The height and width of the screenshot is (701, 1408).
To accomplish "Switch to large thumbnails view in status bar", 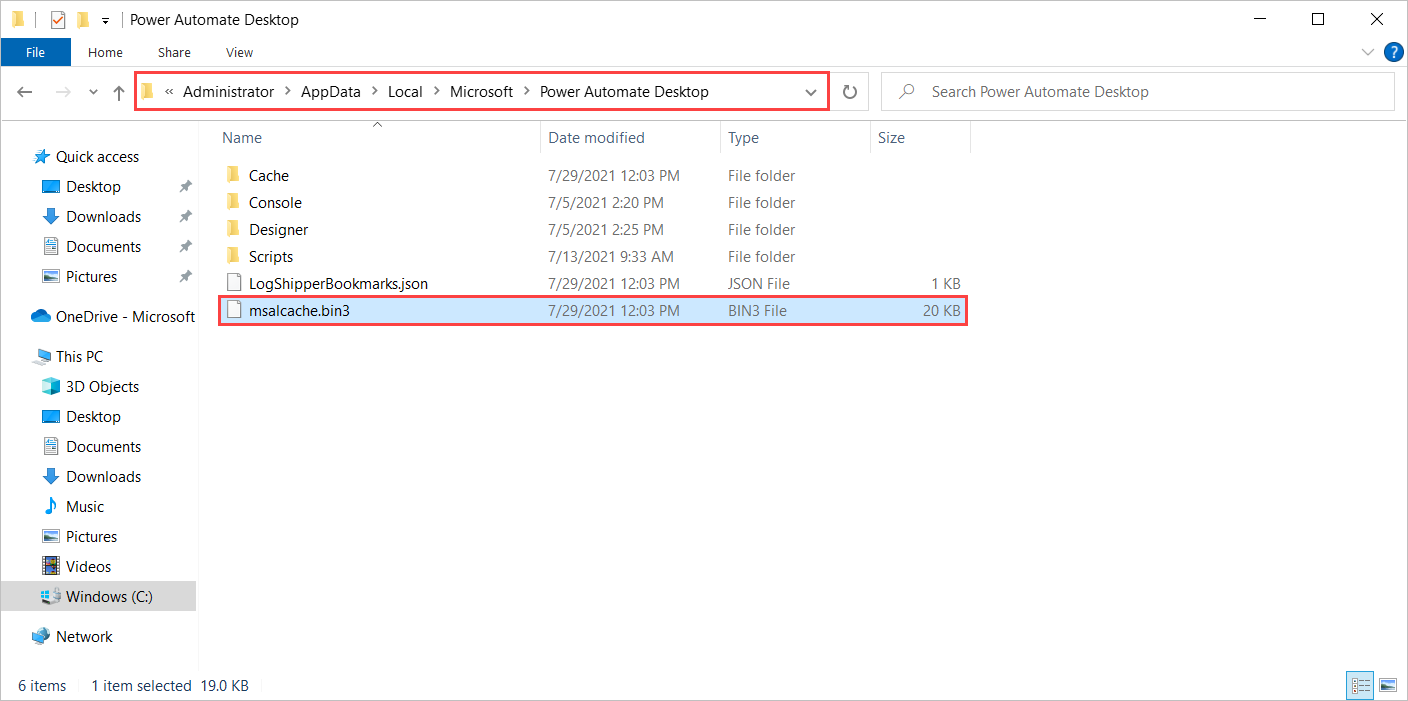I will [x=1388, y=685].
